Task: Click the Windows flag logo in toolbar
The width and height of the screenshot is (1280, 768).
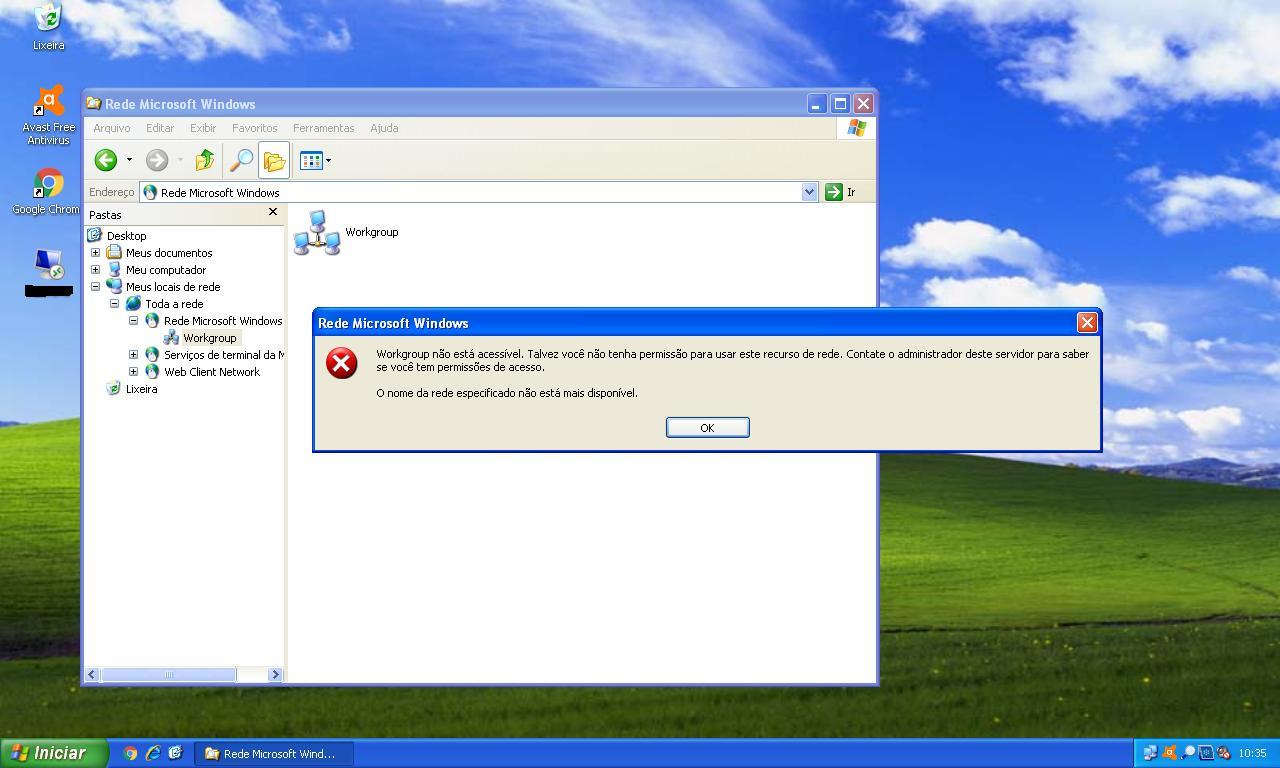Action: click(x=856, y=128)
